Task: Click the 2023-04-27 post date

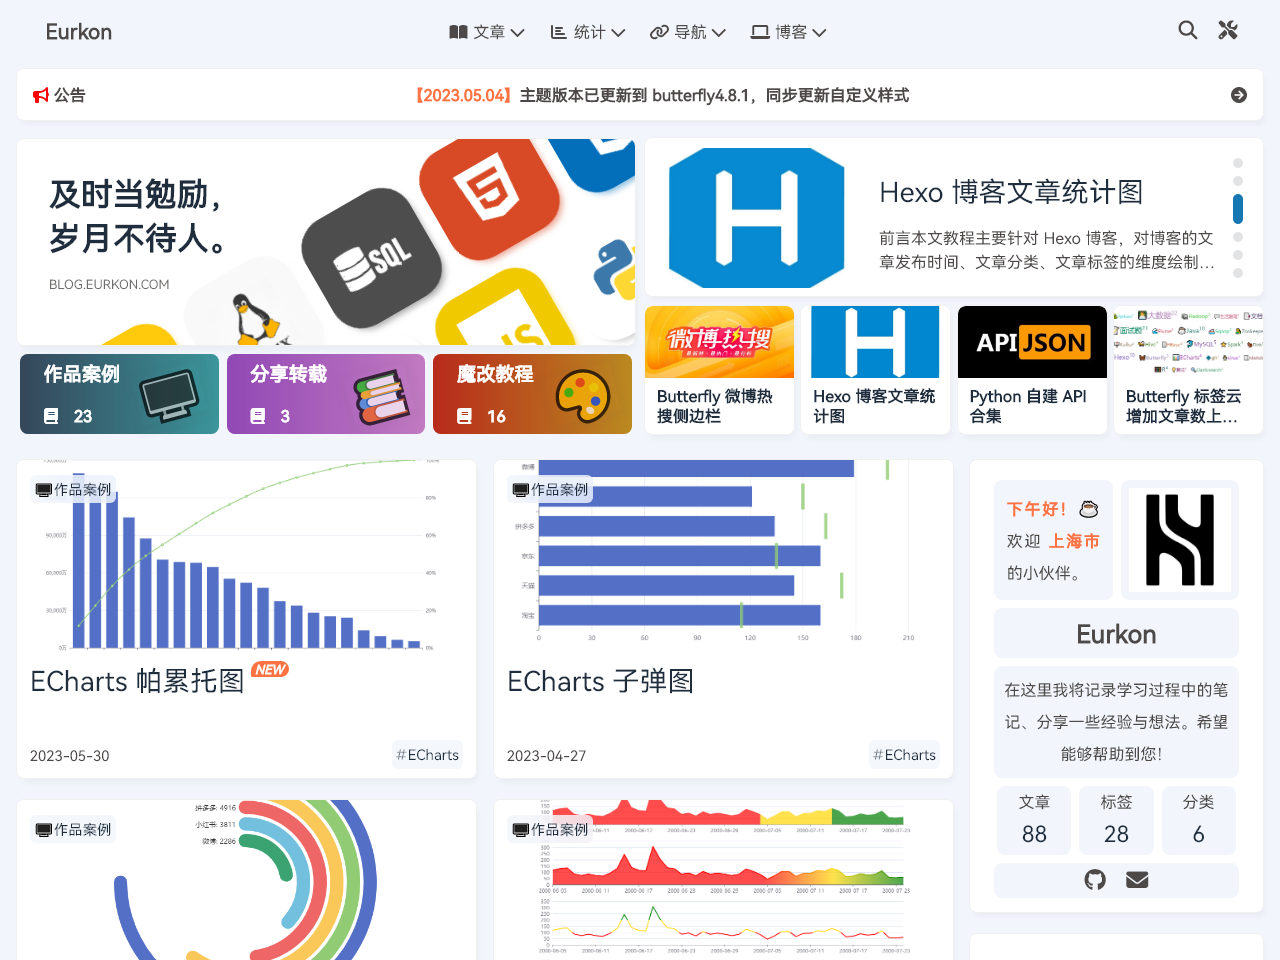Action: (x=546, y=756)
